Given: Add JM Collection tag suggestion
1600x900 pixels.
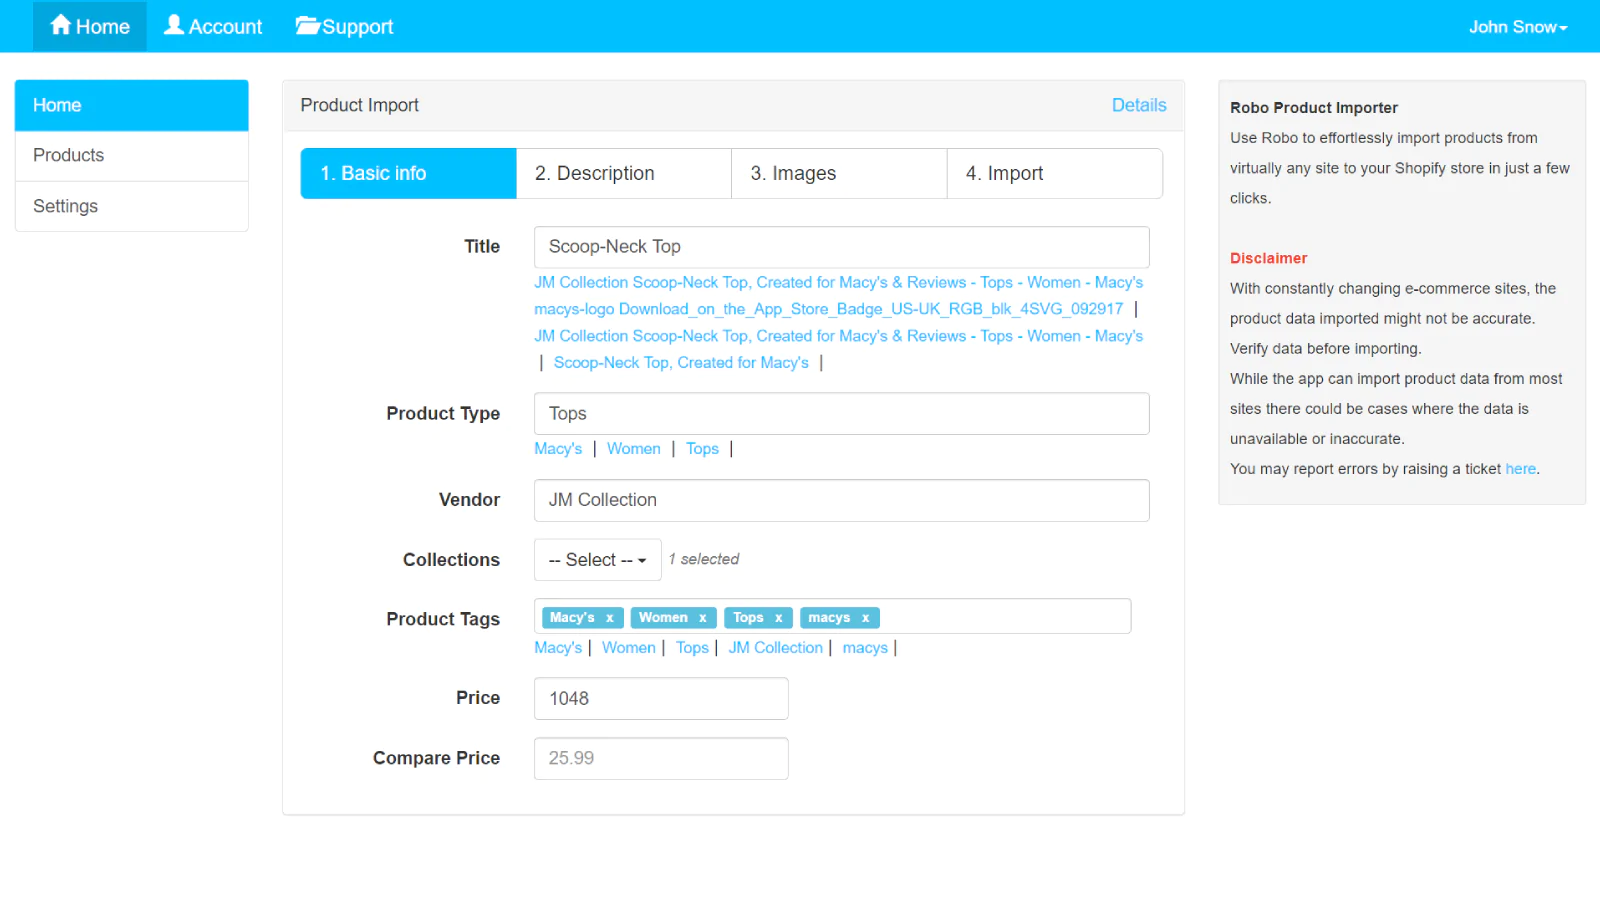Looking at the screenshot, I should [775, 648].
